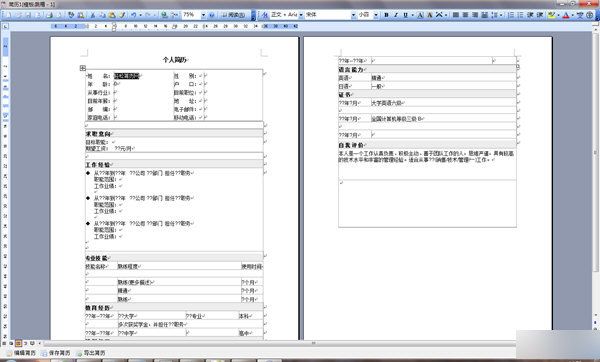The image size is (600, 362).
Task: Create a new blank document
Action: 8,15
